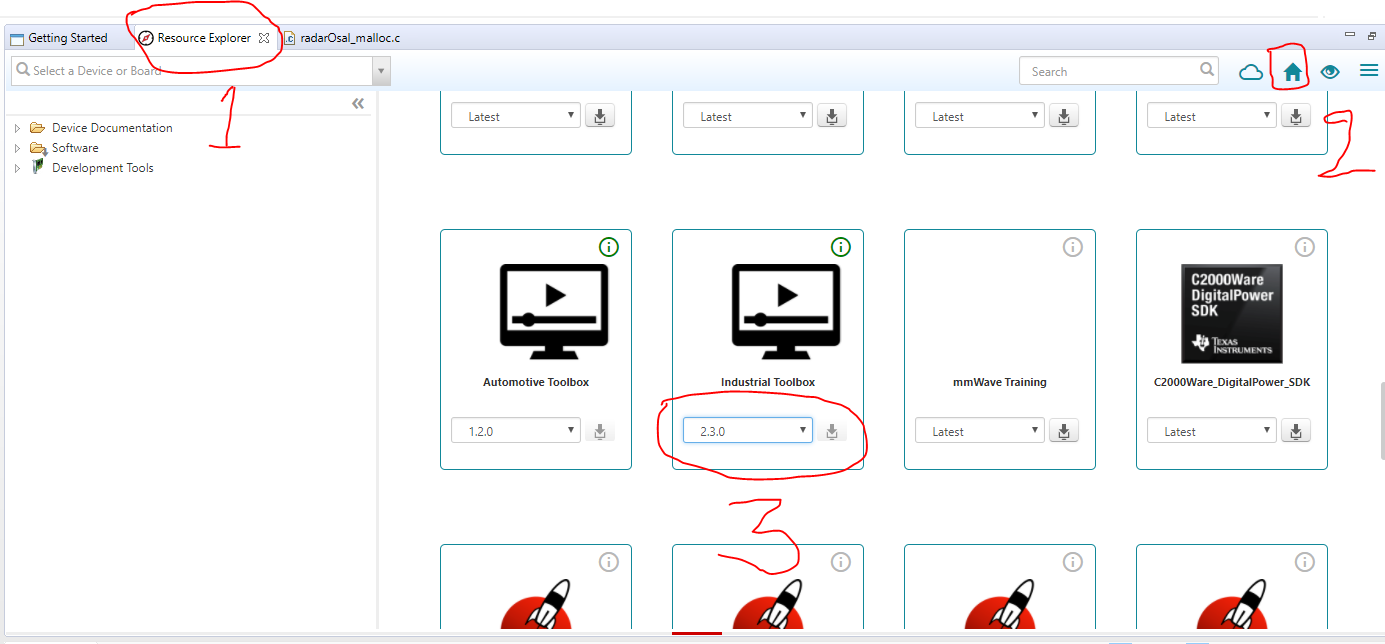Open mmWave Training Latest version dropdown
The width and height of the screenshot is (1385, 644).
pyautogui.click(x=979, y=431)
